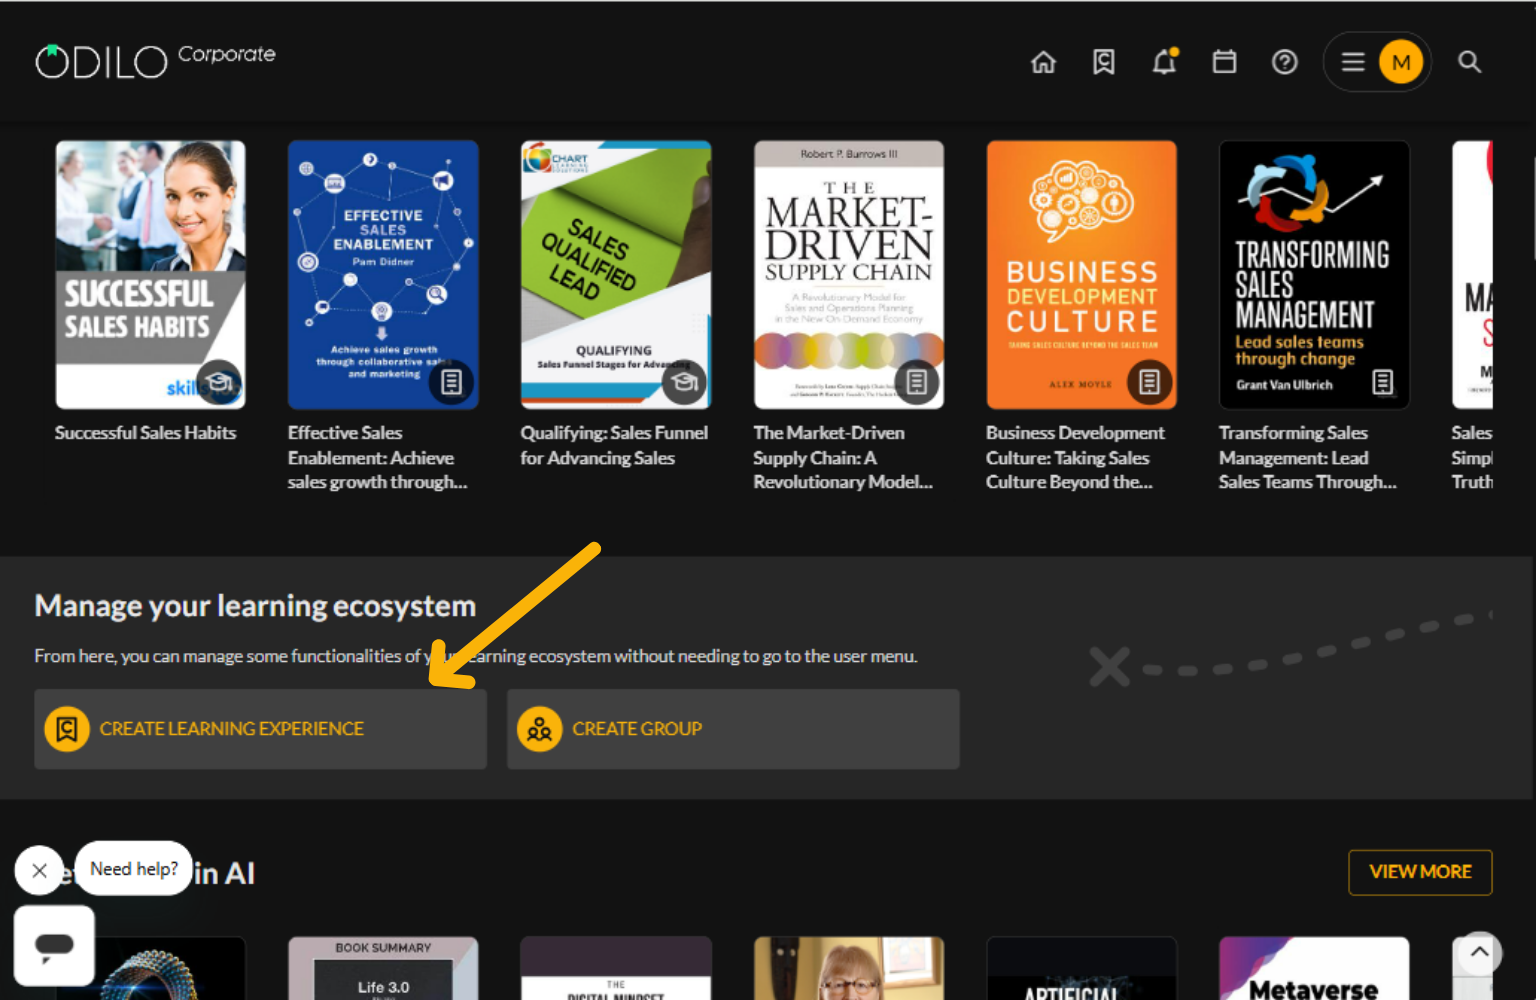
Task: Click the View More button
Action: point(1419,872)
